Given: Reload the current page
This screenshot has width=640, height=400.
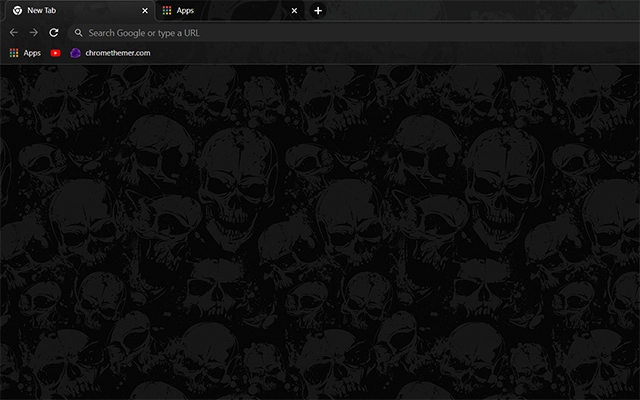Looking at the screenshot, I should 54,33.
